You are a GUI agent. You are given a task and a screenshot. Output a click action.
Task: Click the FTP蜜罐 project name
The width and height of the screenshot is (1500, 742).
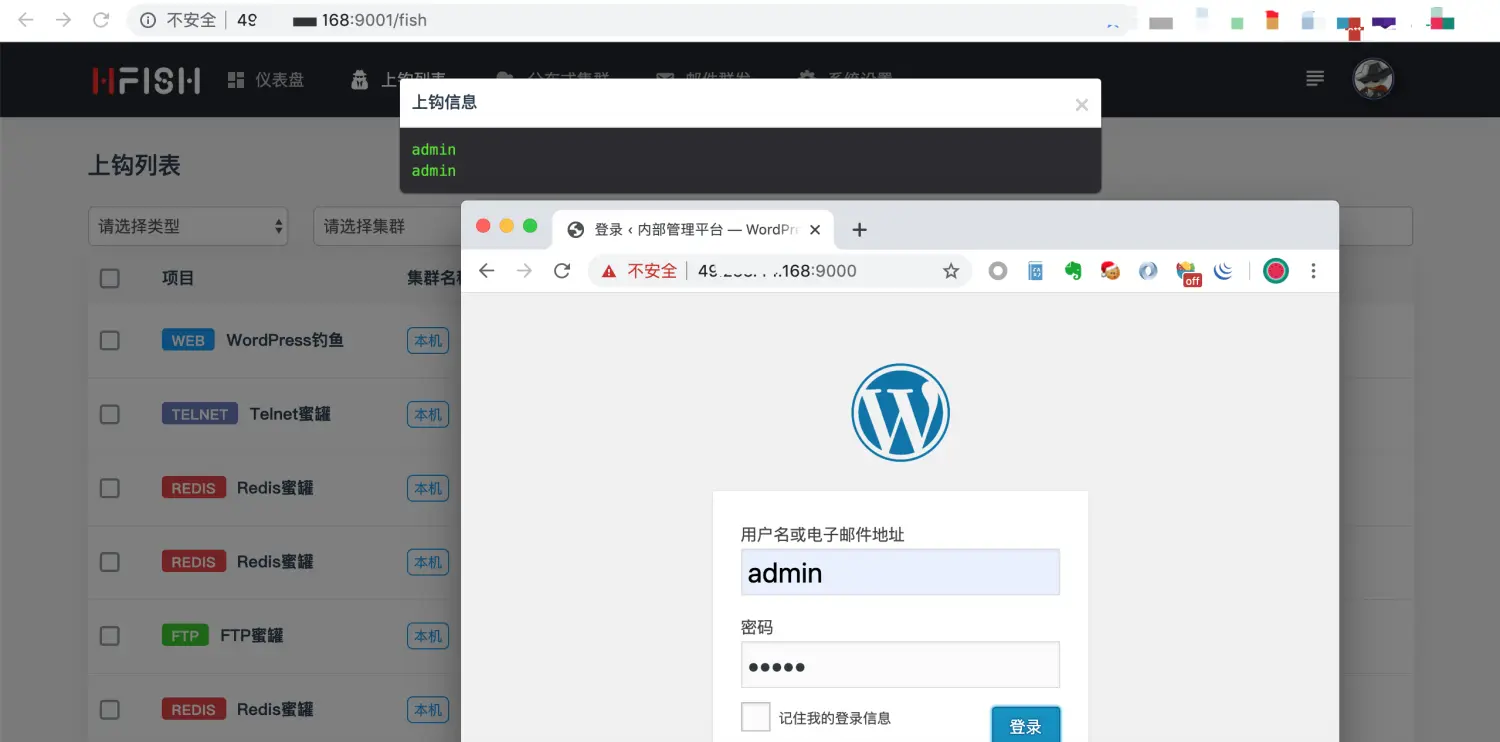[252, 636]
